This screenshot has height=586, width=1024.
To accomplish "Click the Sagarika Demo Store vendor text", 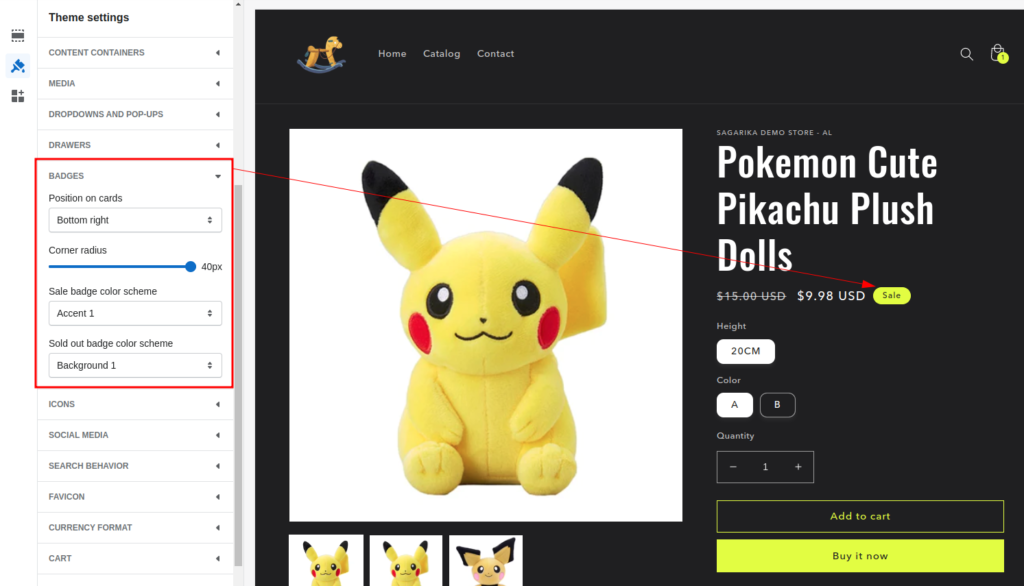I will click(774, 133).
